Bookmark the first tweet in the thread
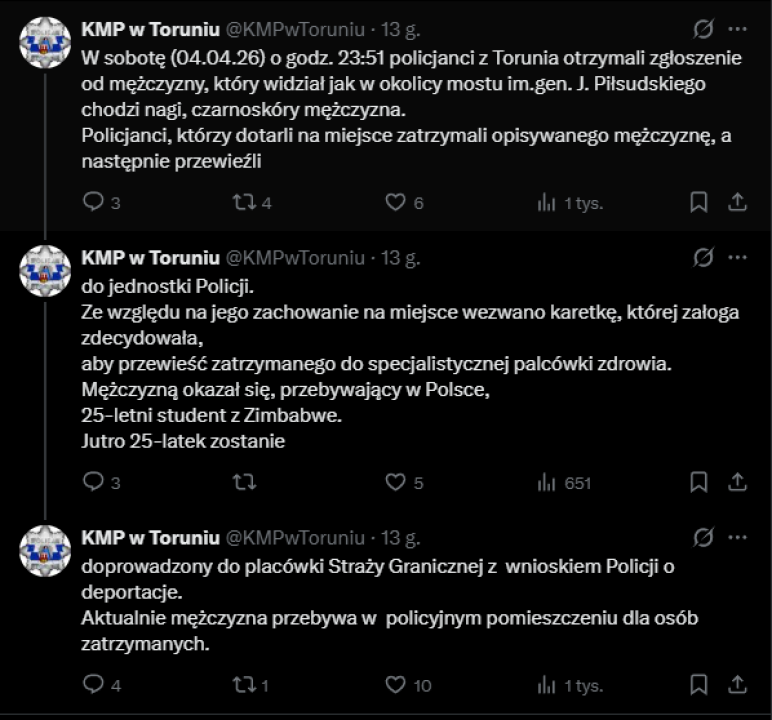Viewport: 772px width, 720px height. [699, 202]
